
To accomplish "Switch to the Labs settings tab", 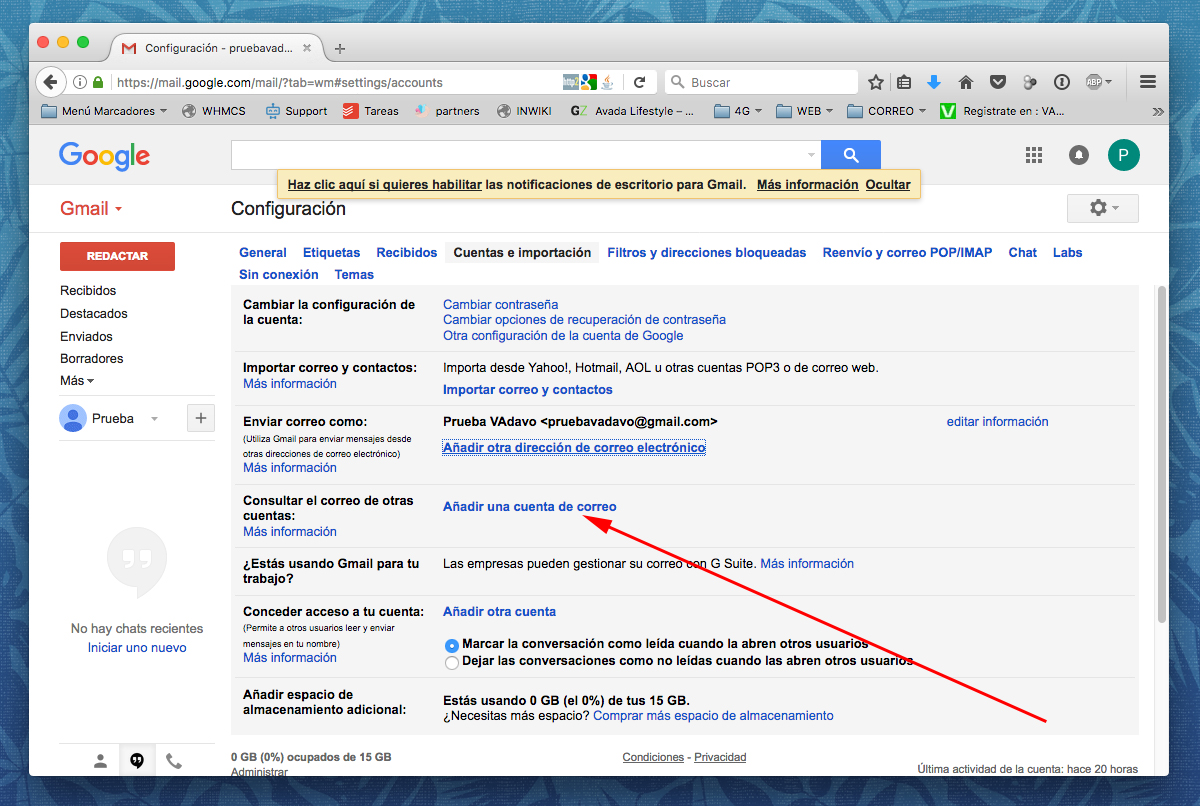I will tap(1067, 253).
